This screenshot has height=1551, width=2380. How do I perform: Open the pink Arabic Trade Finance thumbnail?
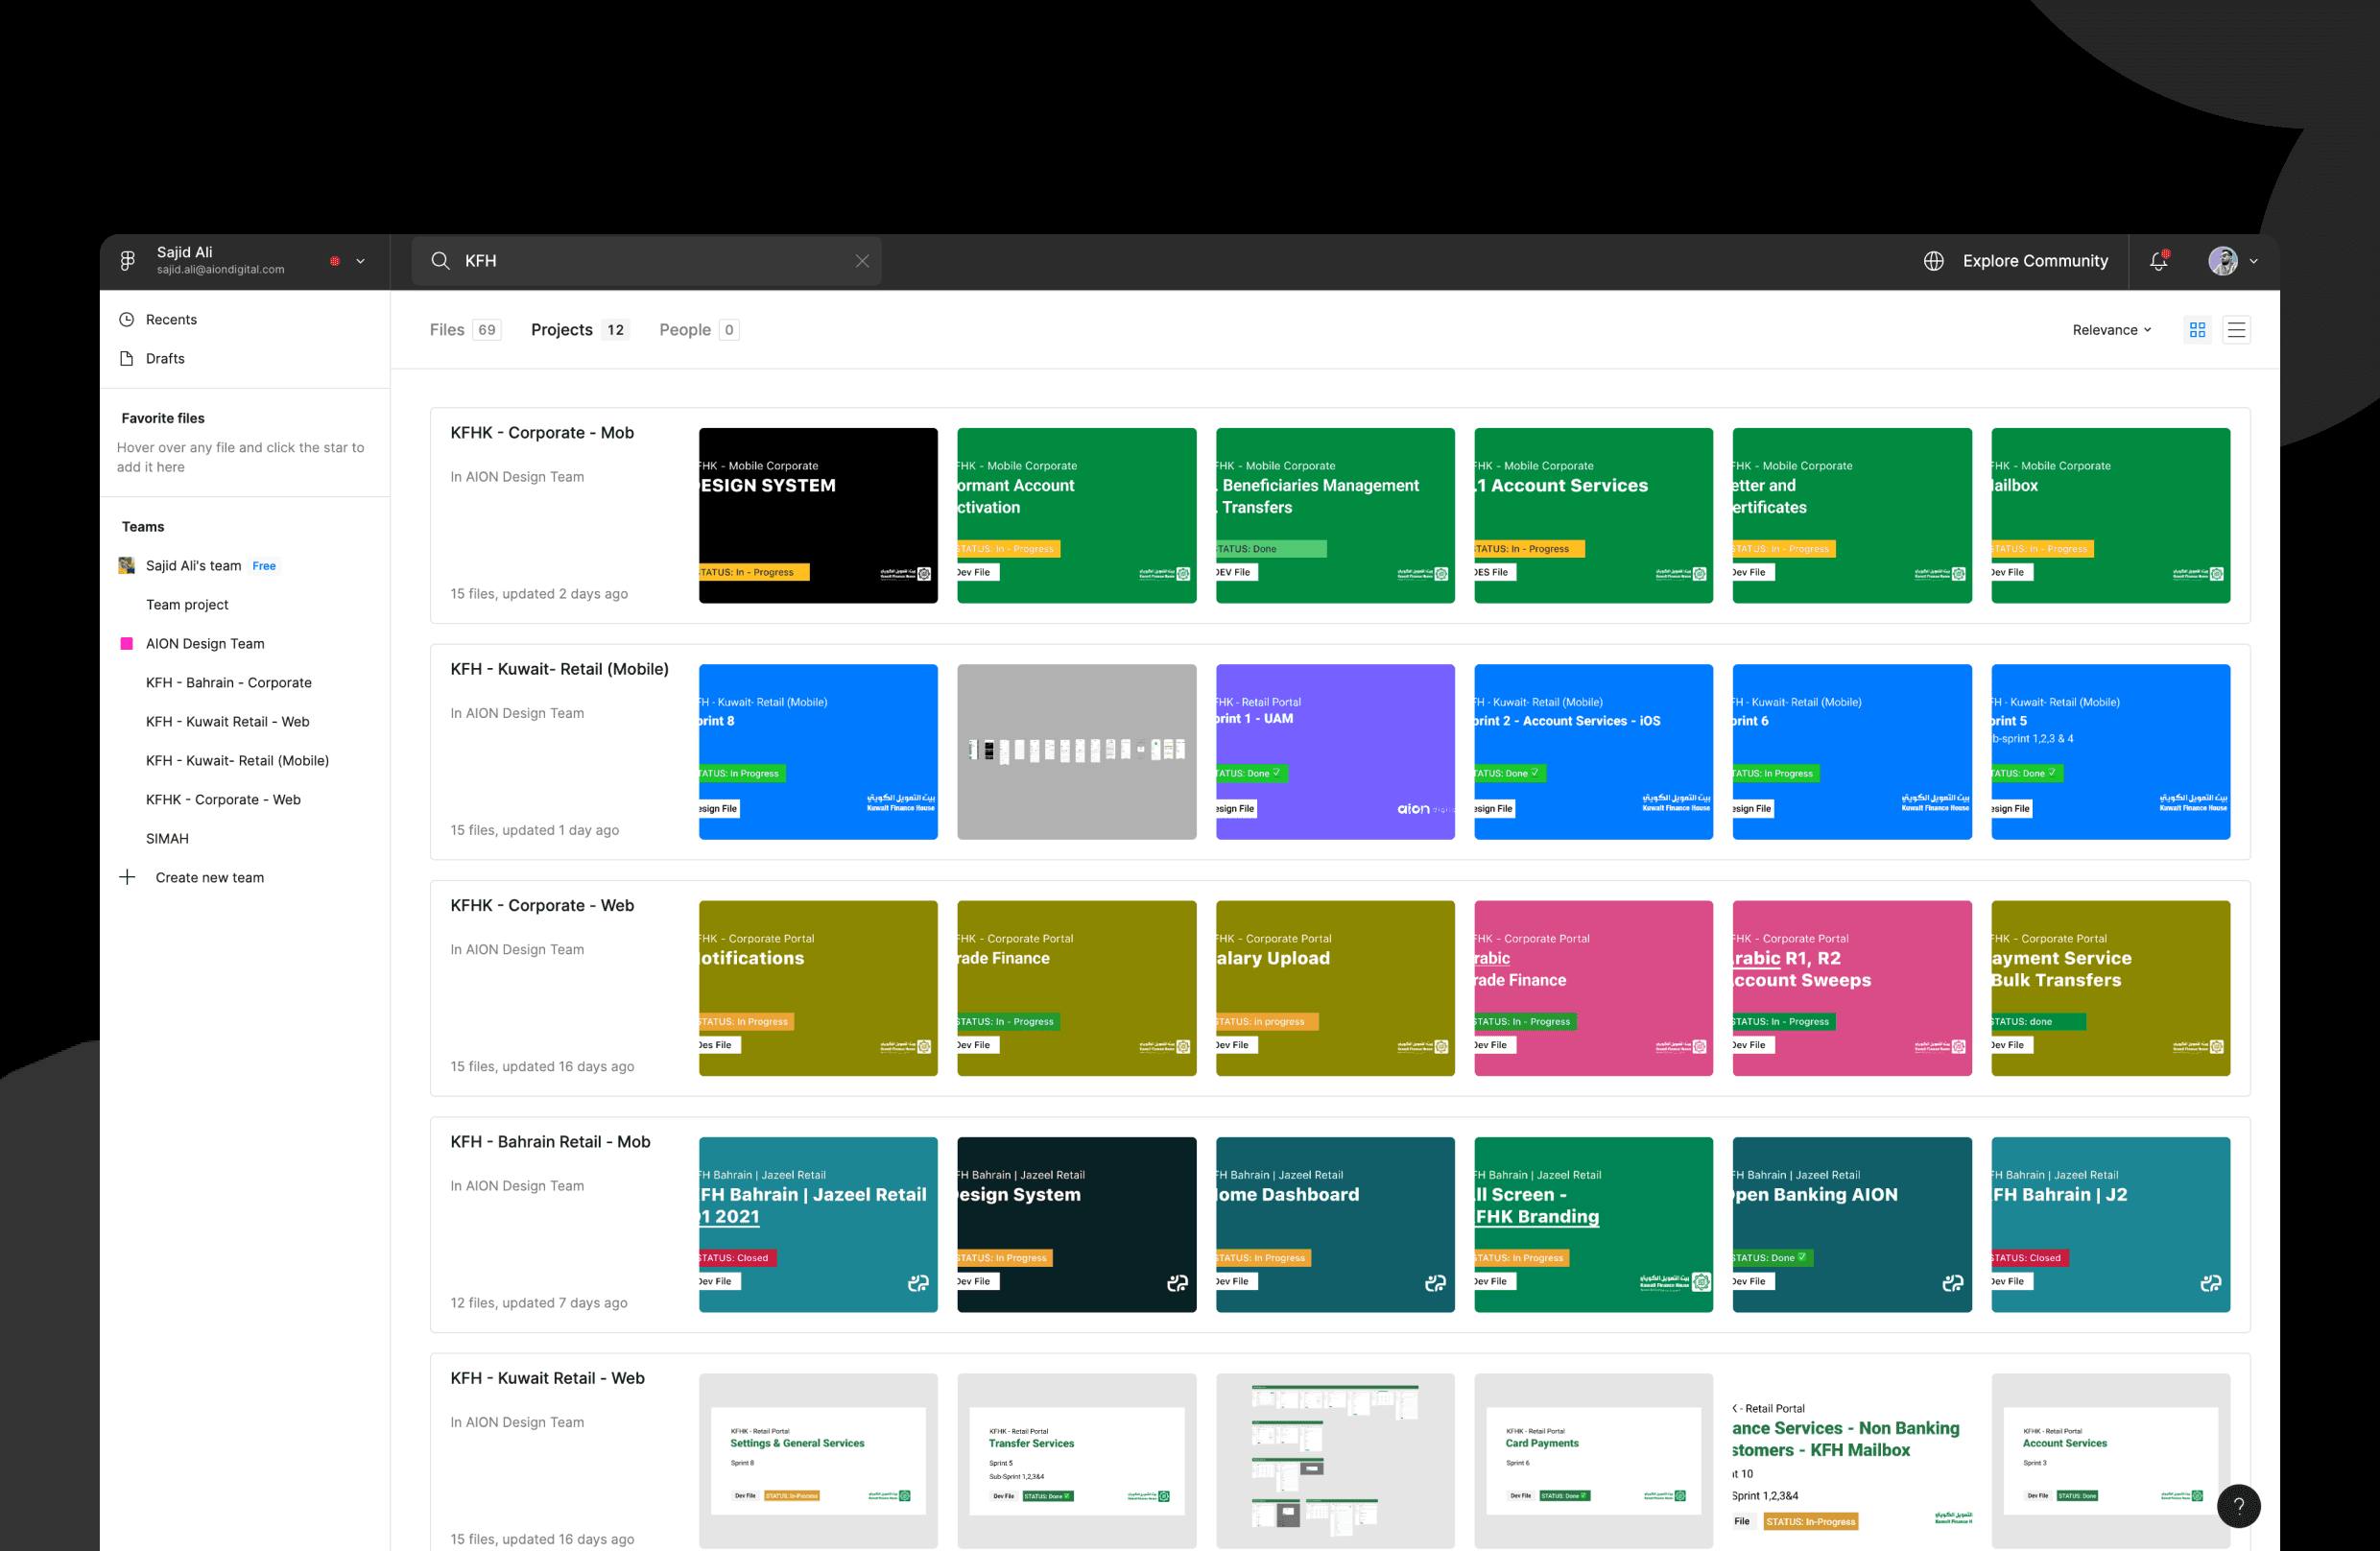coord(1593,988)
